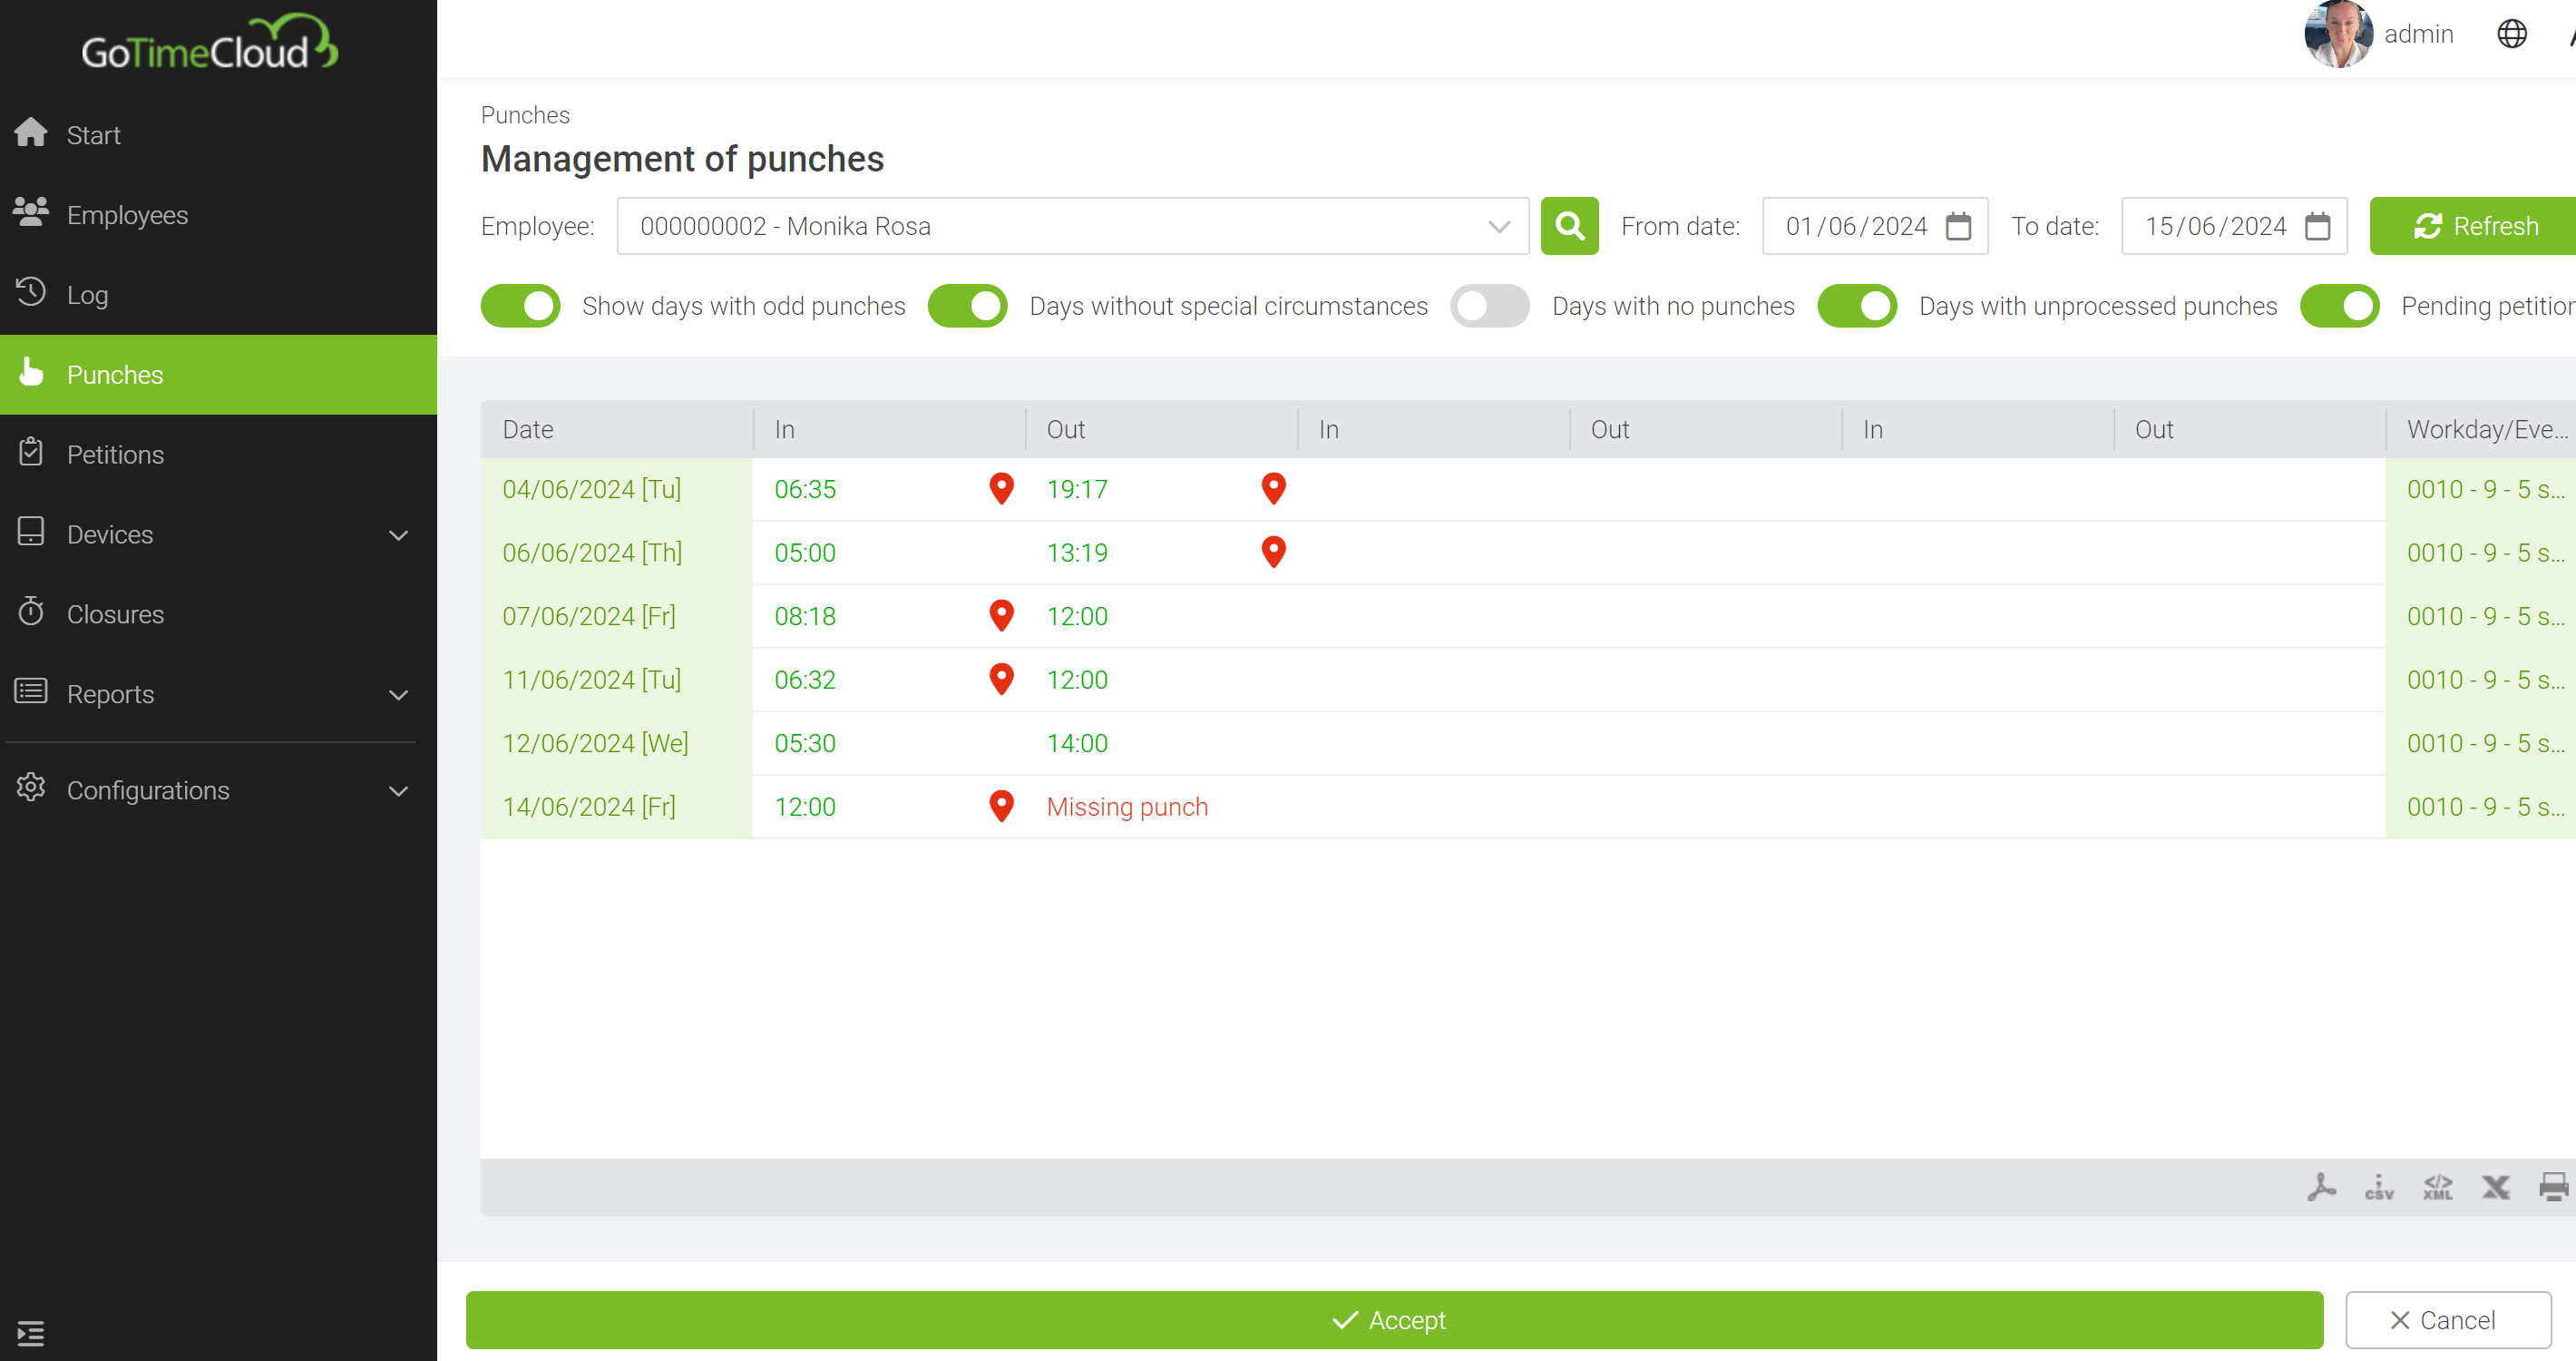Expand the Devices sidebar menu

[x=218, y=534]
